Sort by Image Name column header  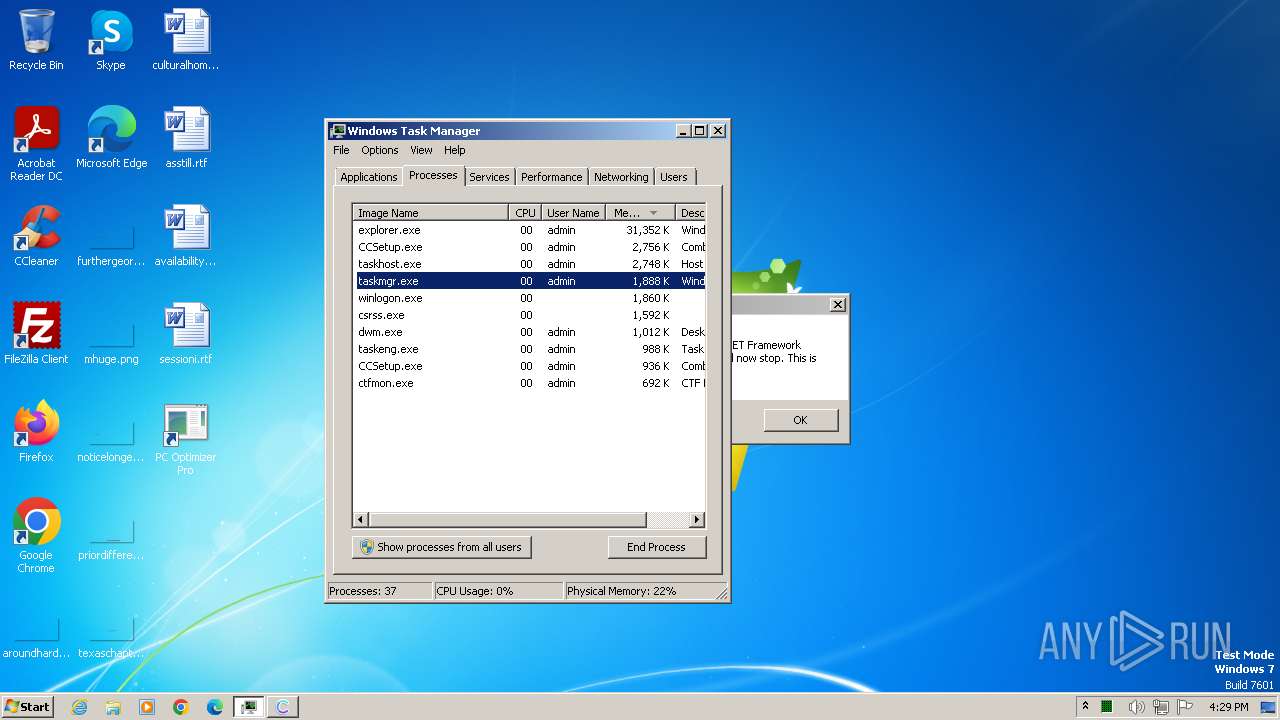click(x=431, y=213)
